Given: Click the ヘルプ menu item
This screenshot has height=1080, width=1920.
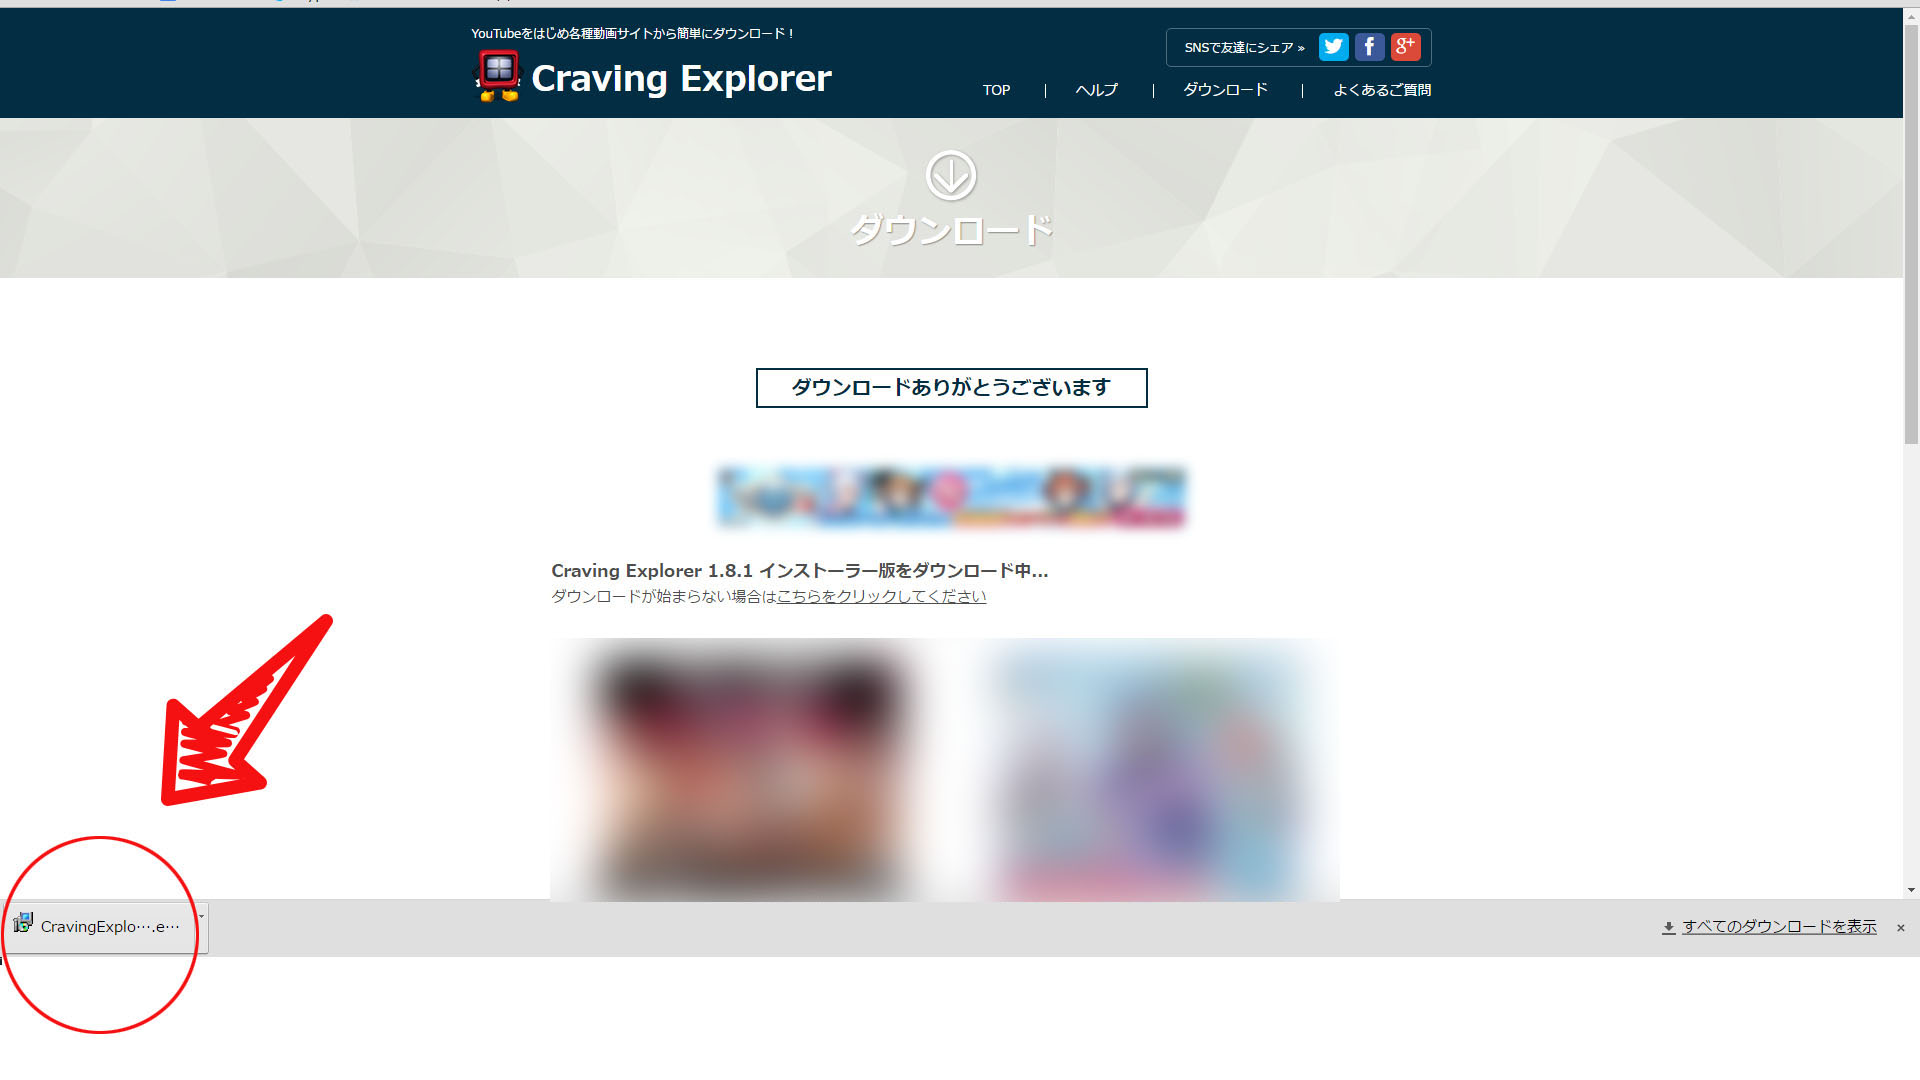Looking at the screenshot, I should (x=1096, y=90).
